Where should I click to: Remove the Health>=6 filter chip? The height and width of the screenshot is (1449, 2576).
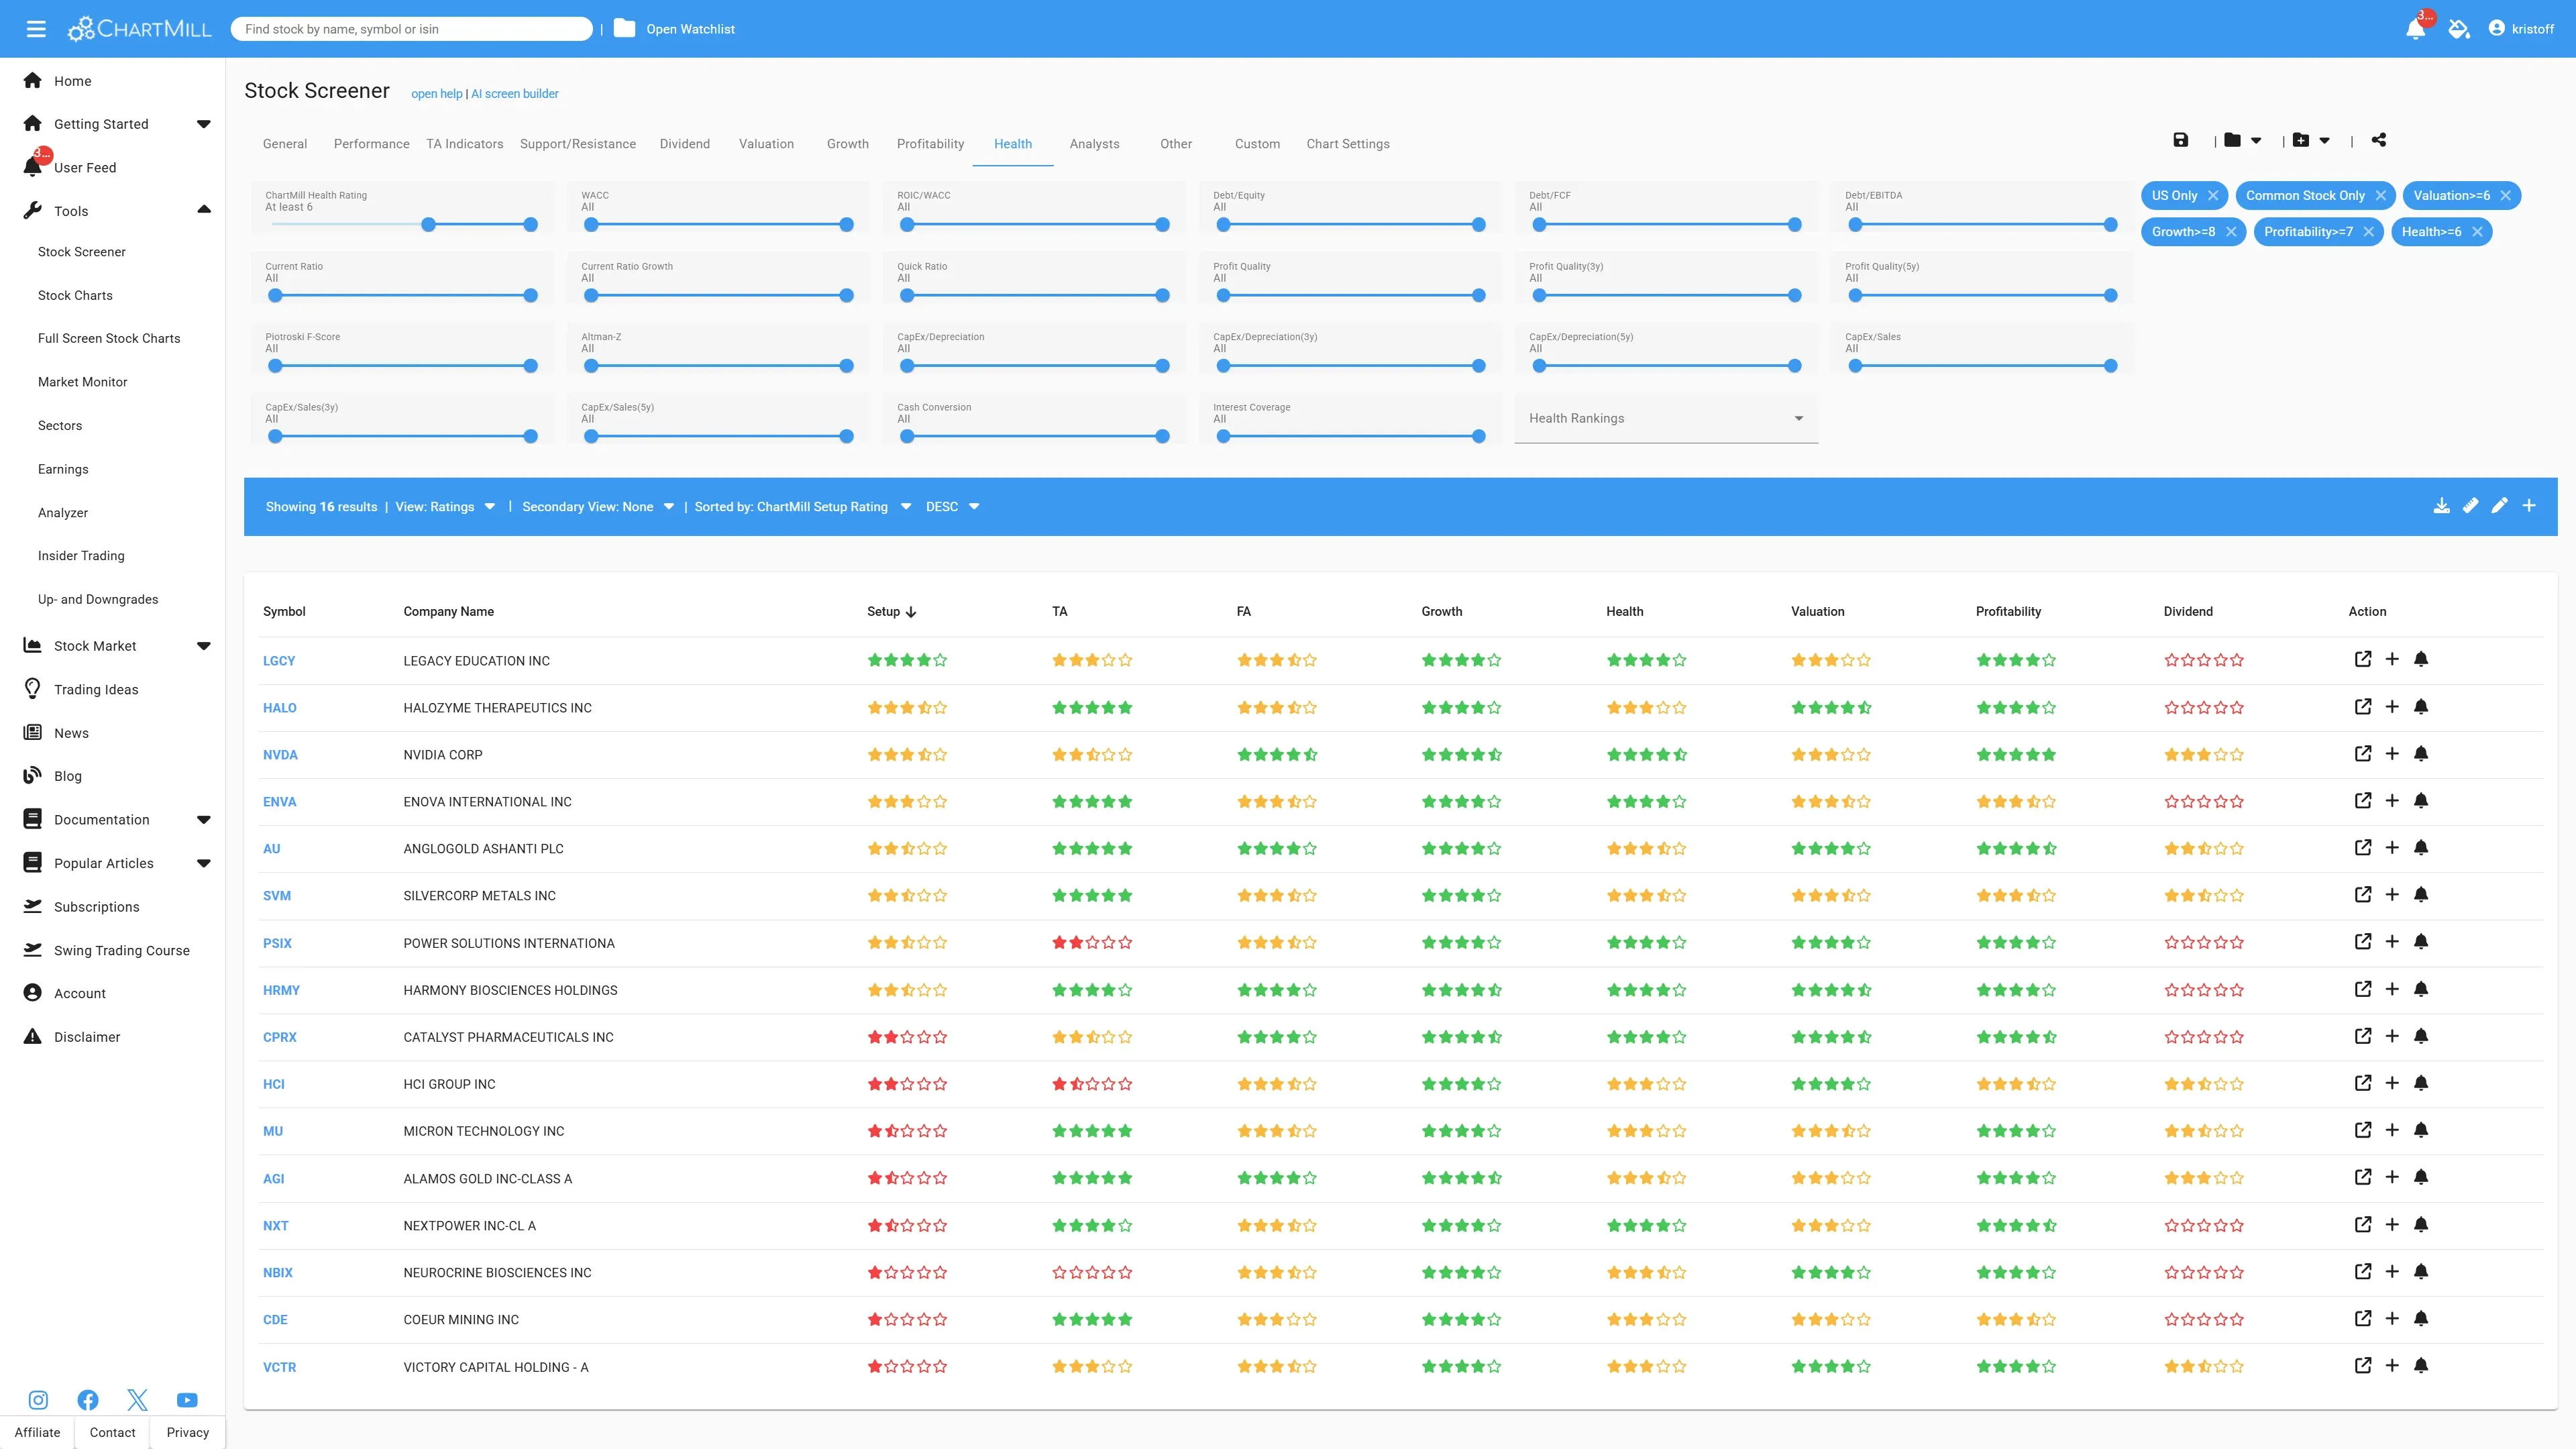pos(2477,232)
